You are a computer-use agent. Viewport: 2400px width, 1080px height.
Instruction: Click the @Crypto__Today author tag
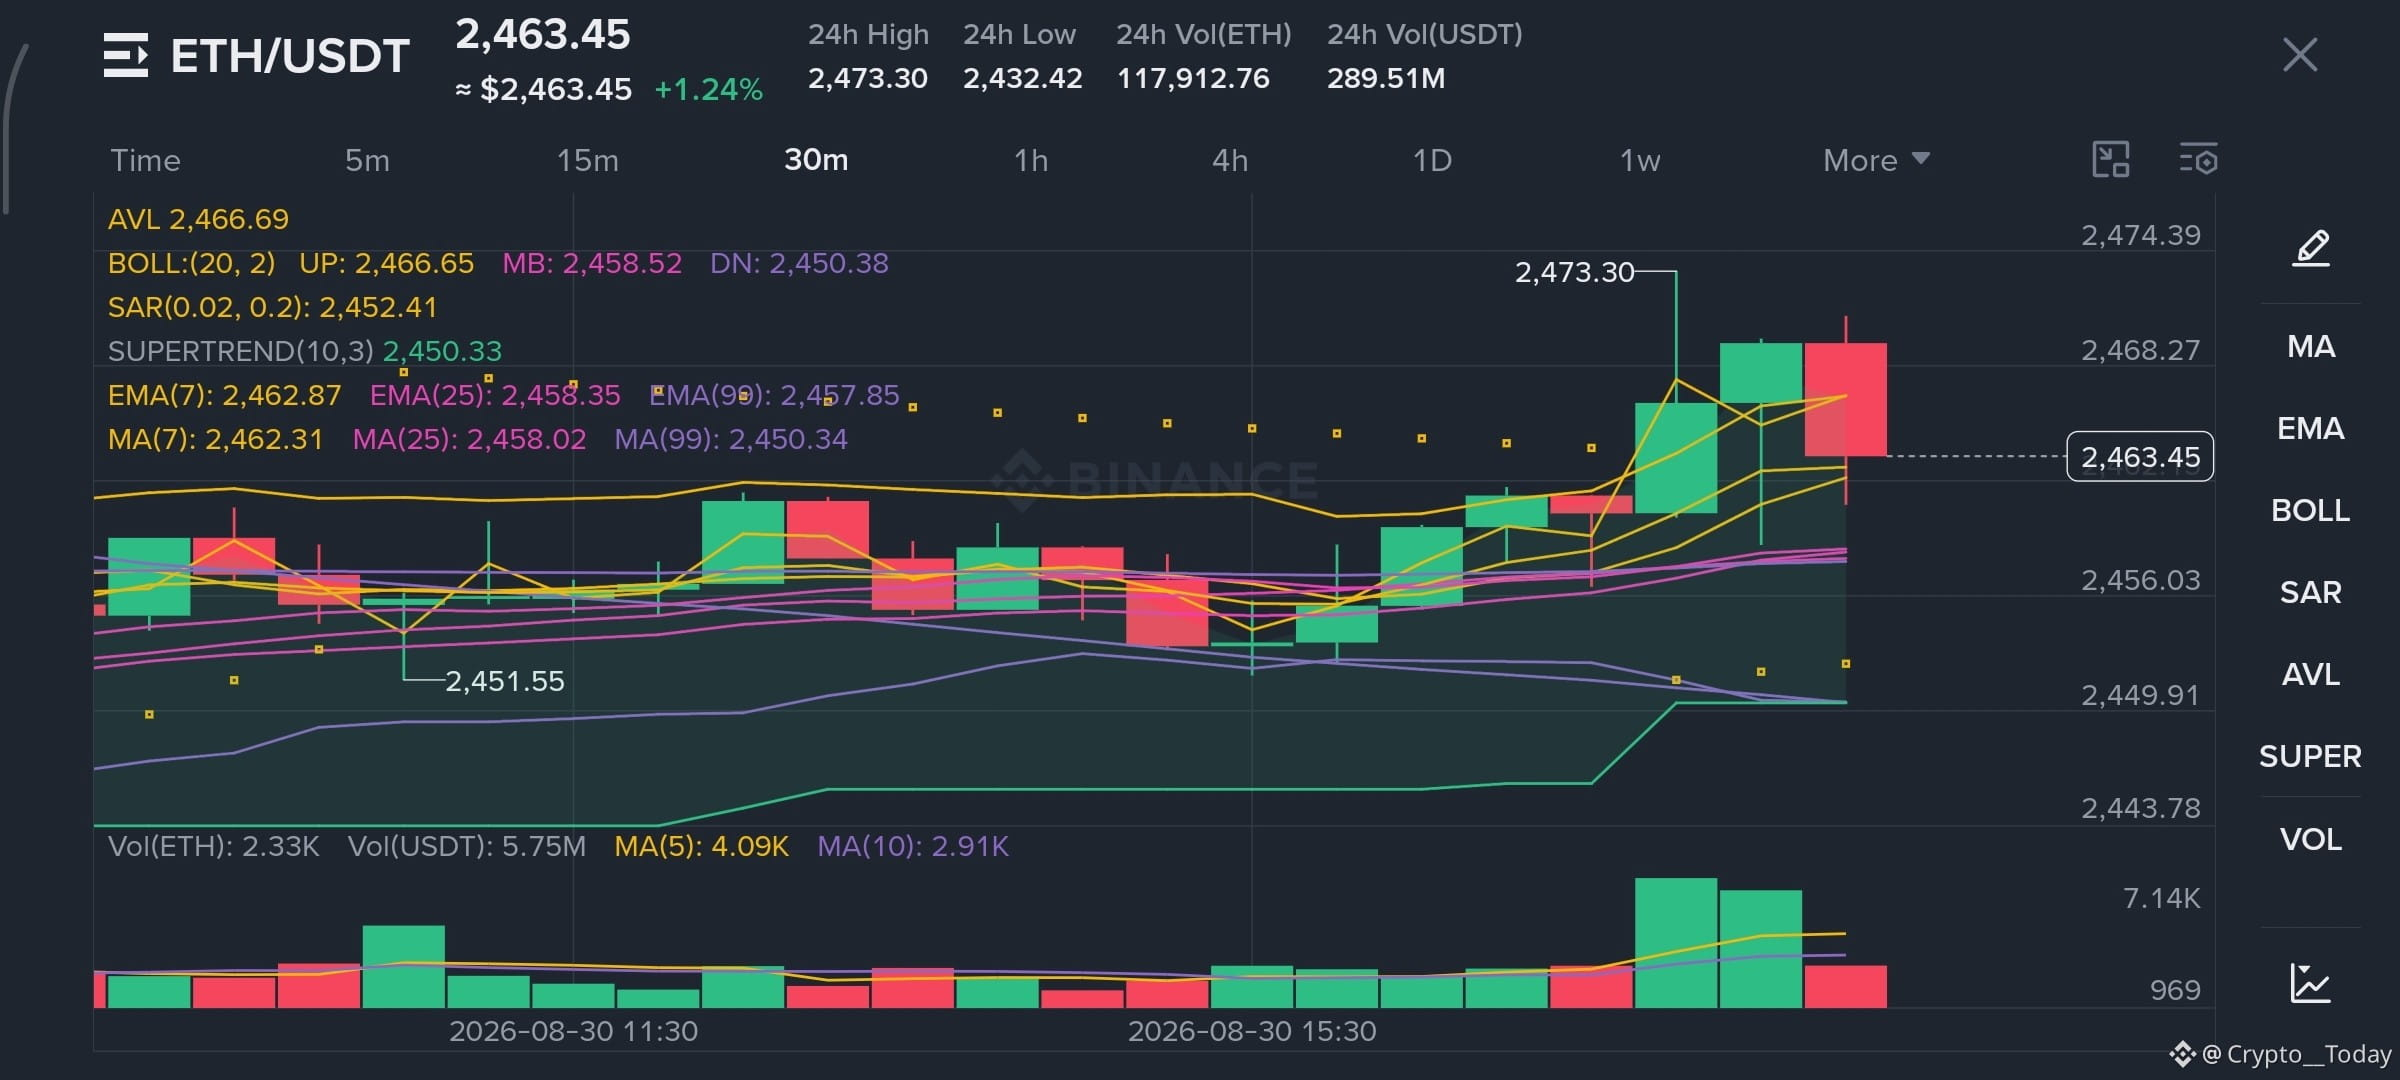tap(2296, 1054)
